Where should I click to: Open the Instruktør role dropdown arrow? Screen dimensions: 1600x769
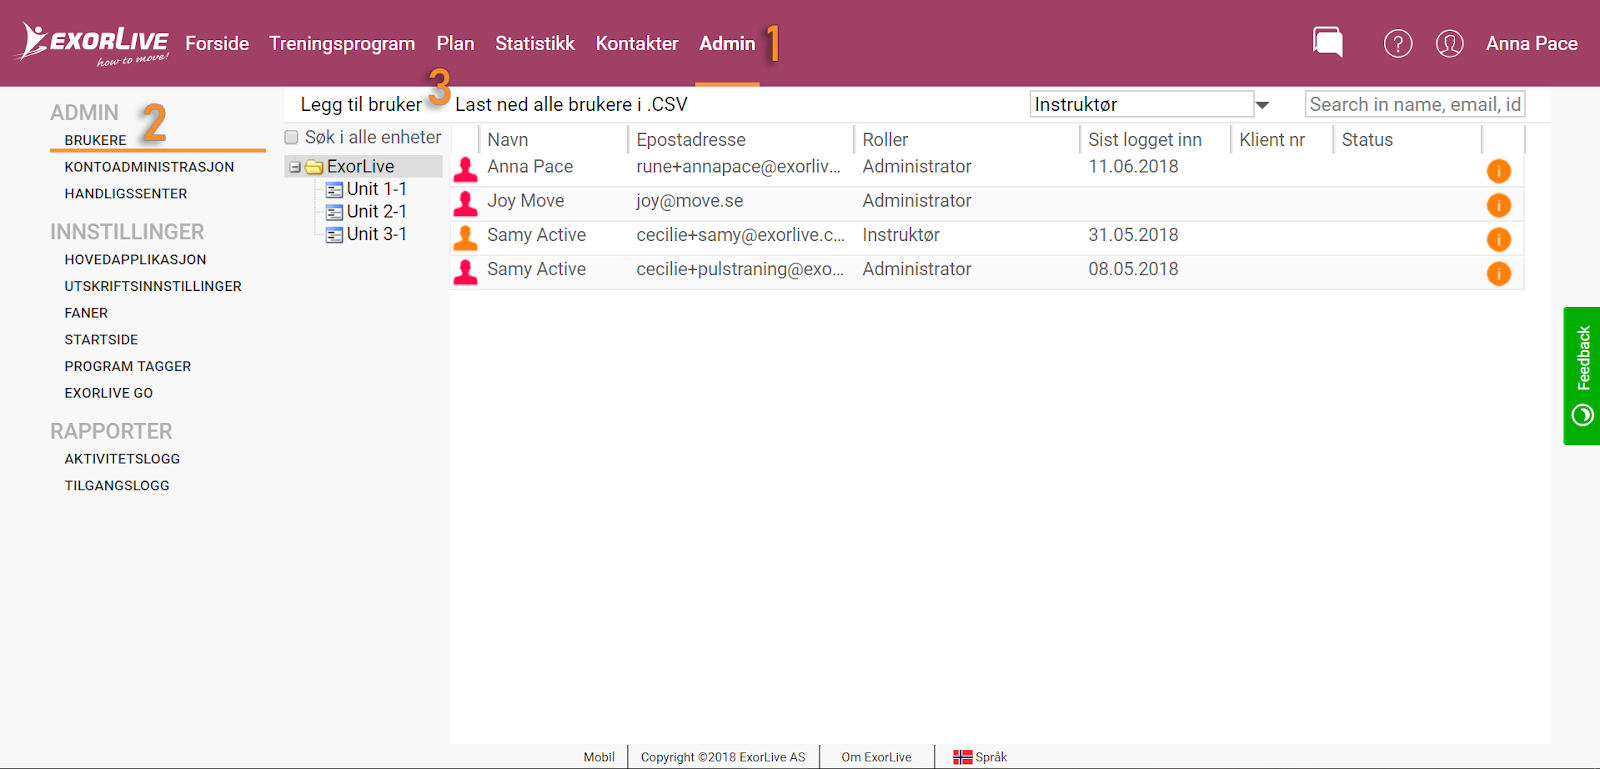[x=1262, y=105]
